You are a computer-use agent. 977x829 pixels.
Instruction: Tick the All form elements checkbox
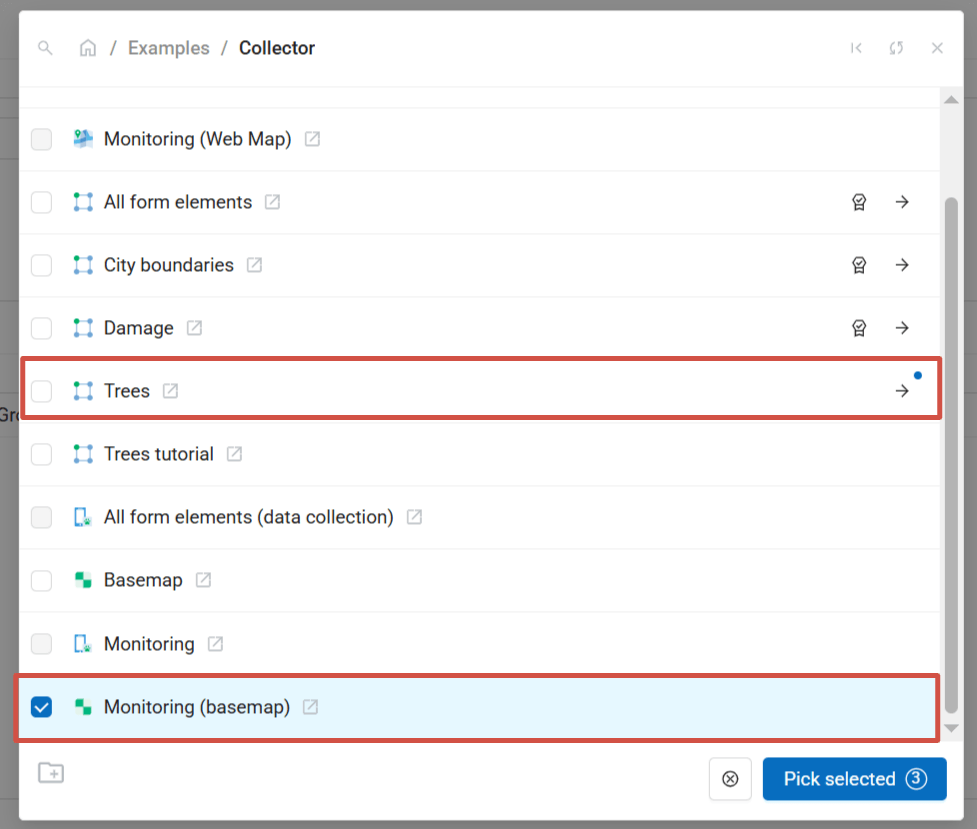(x=41, y=202)
